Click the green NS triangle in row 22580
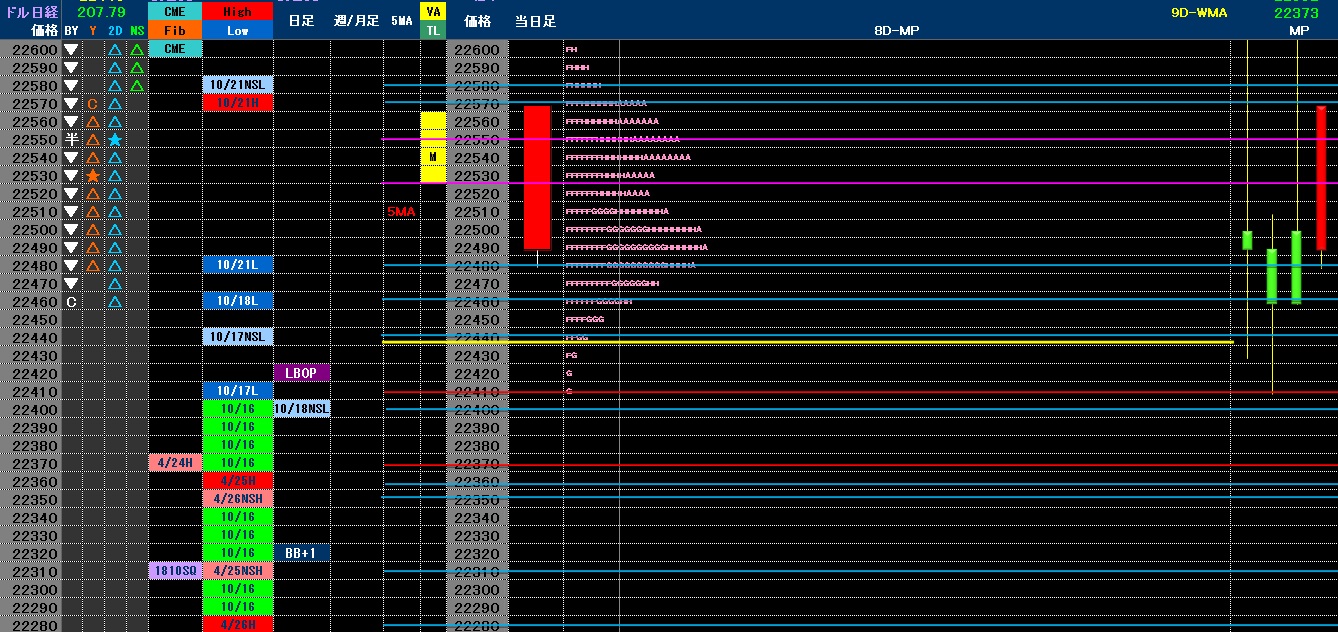 pyautogui.click(x=137, y=86)
